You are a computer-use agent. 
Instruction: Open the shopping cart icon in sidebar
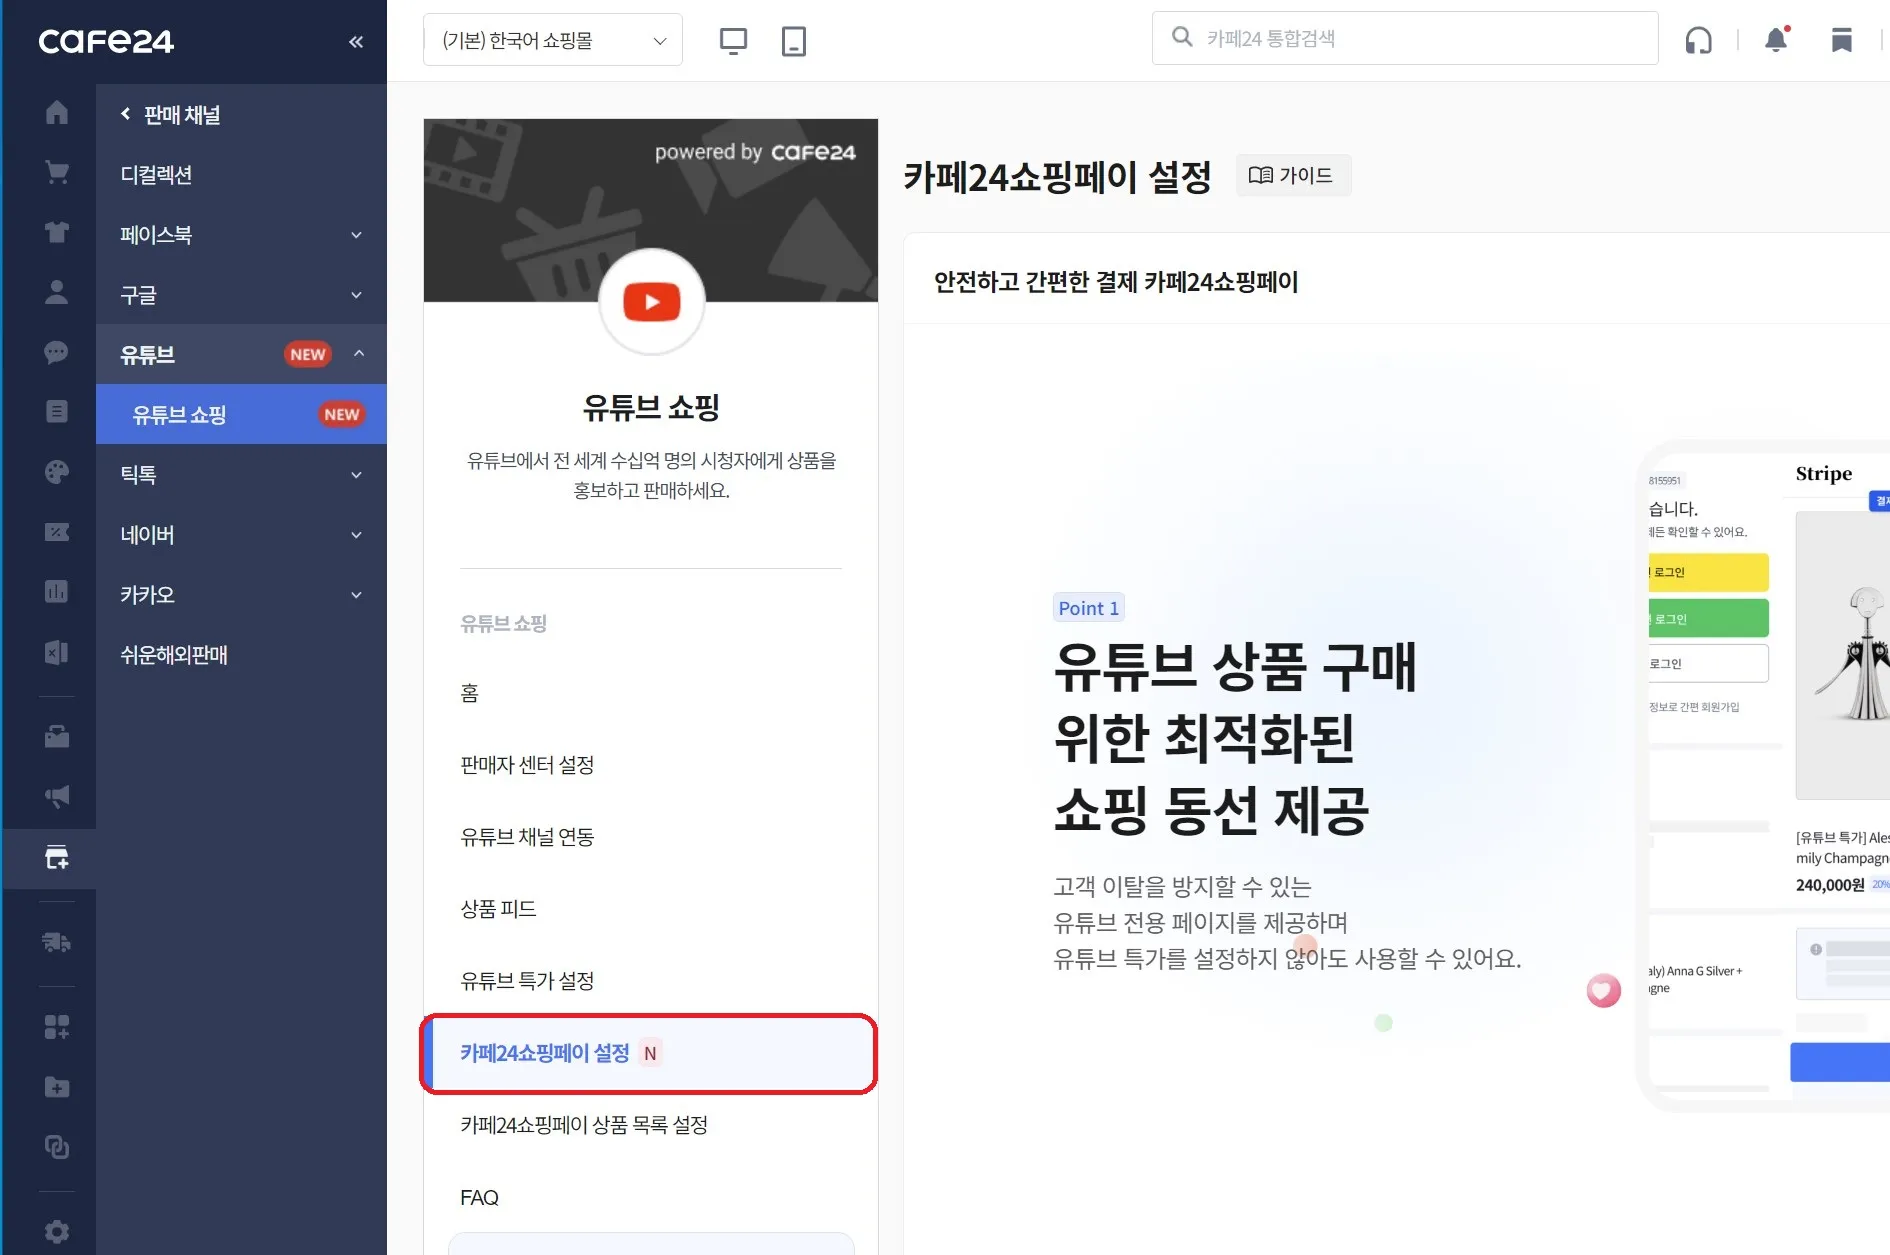click(57, 172)
